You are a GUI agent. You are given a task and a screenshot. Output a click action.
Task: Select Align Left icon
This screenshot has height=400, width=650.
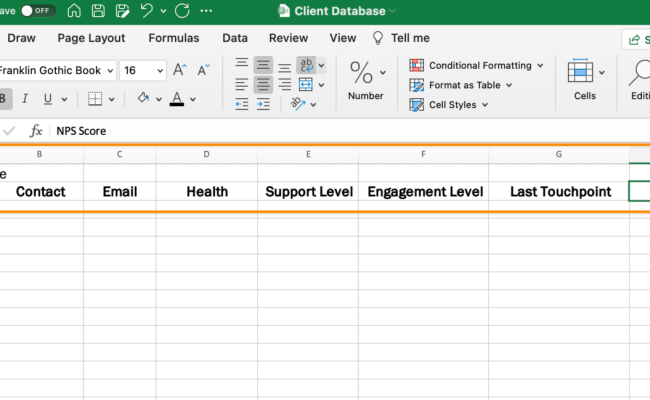point(242,85)
